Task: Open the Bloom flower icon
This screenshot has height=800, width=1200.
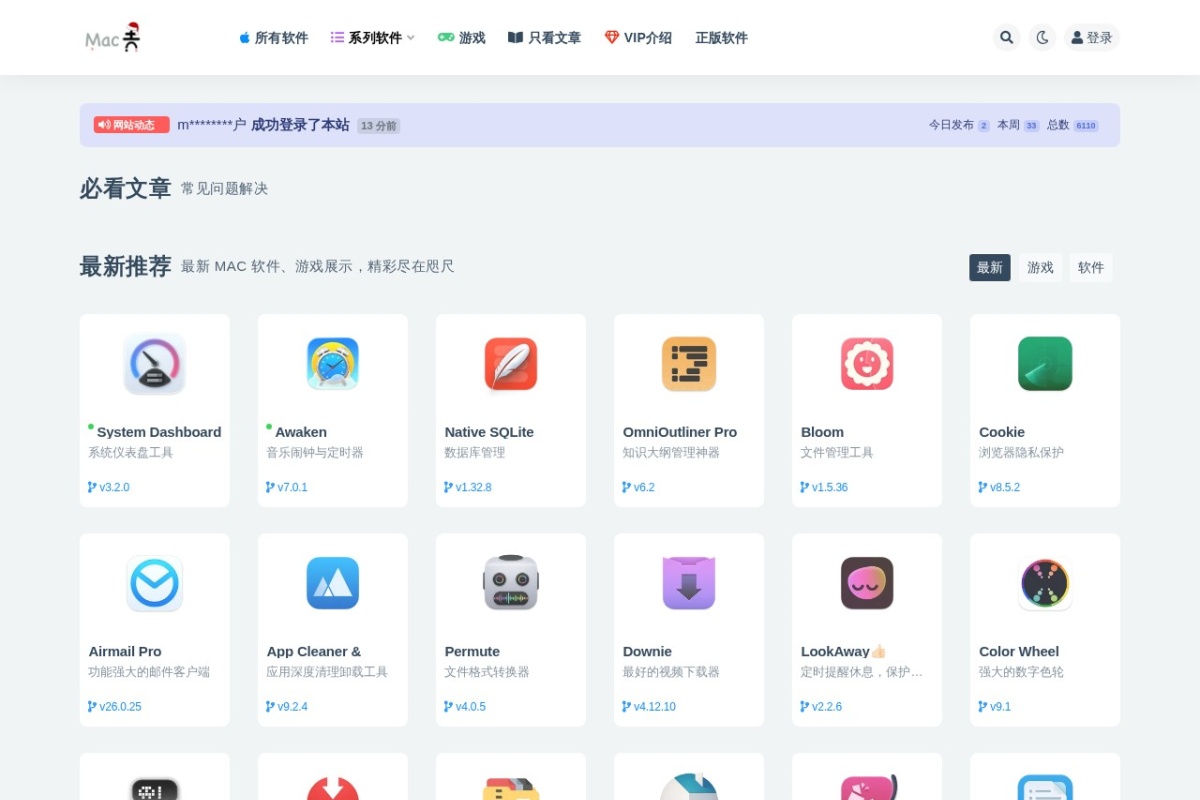Action: 867,364
